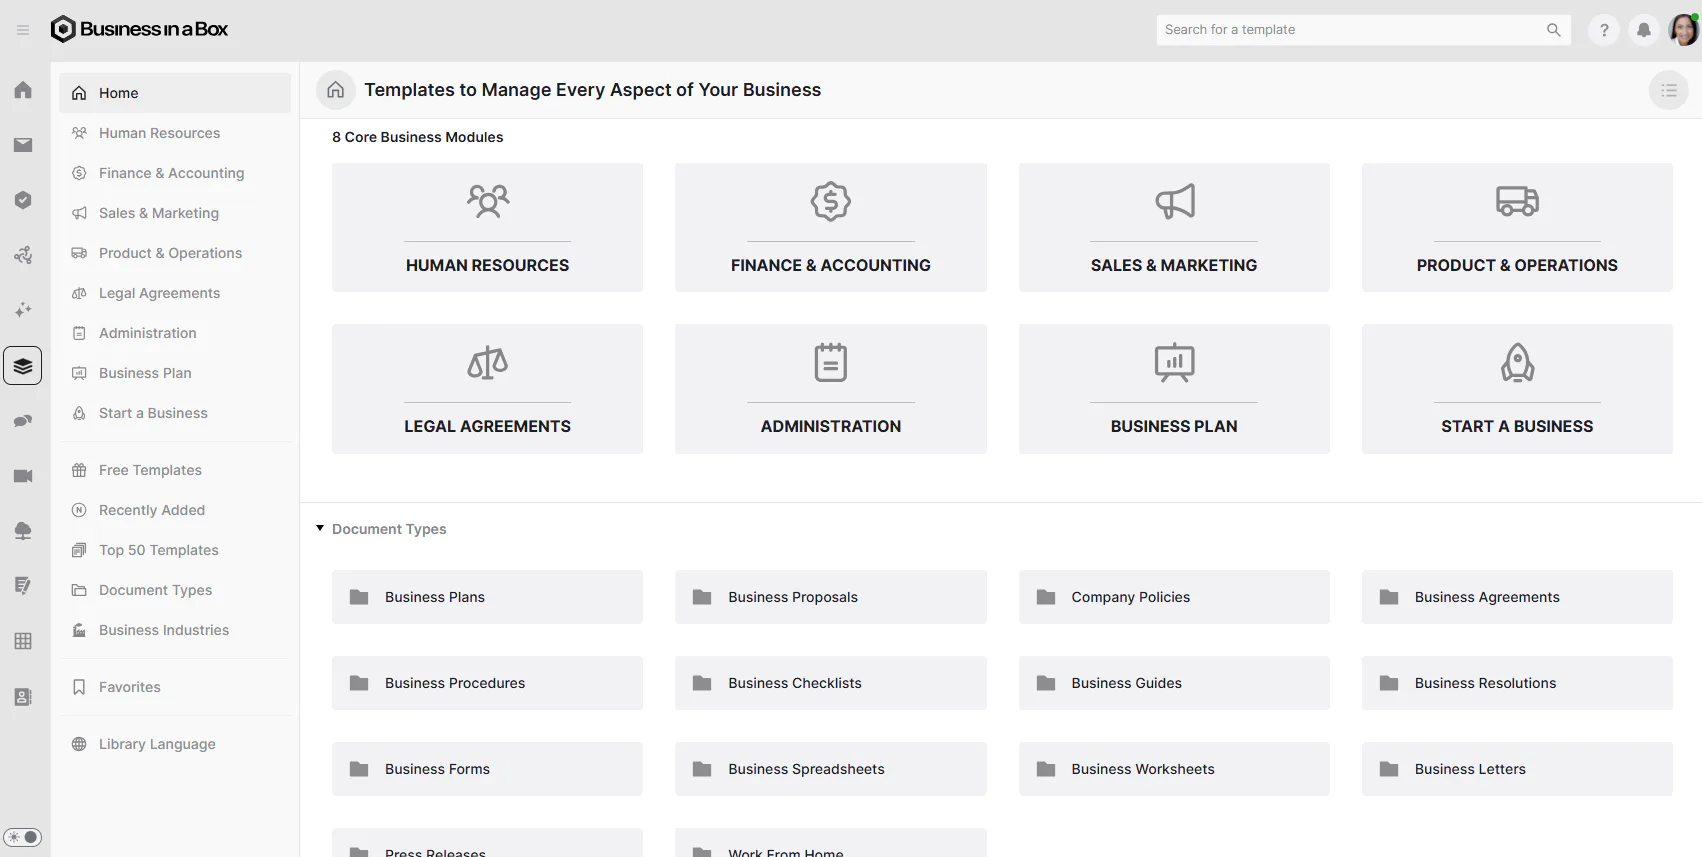Open the Business Proposals folder
This screenshot has height=857, width=1702.
tap(831, 597)
